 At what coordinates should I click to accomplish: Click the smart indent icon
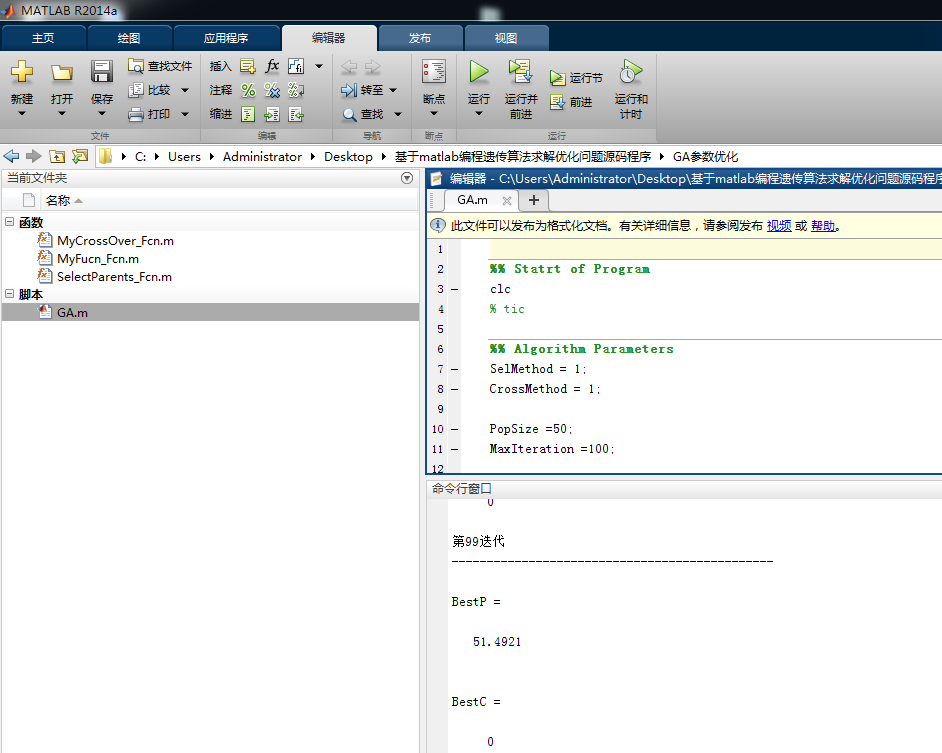click(x=248, y=114)
